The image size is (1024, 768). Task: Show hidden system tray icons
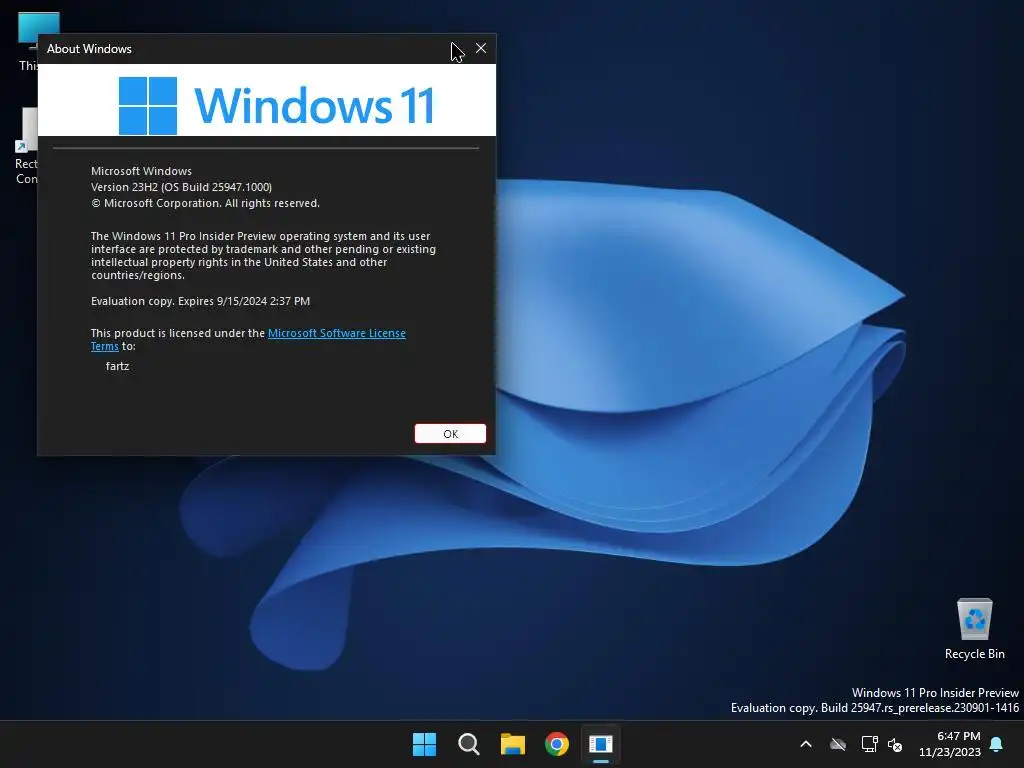(x=806, y=744)
